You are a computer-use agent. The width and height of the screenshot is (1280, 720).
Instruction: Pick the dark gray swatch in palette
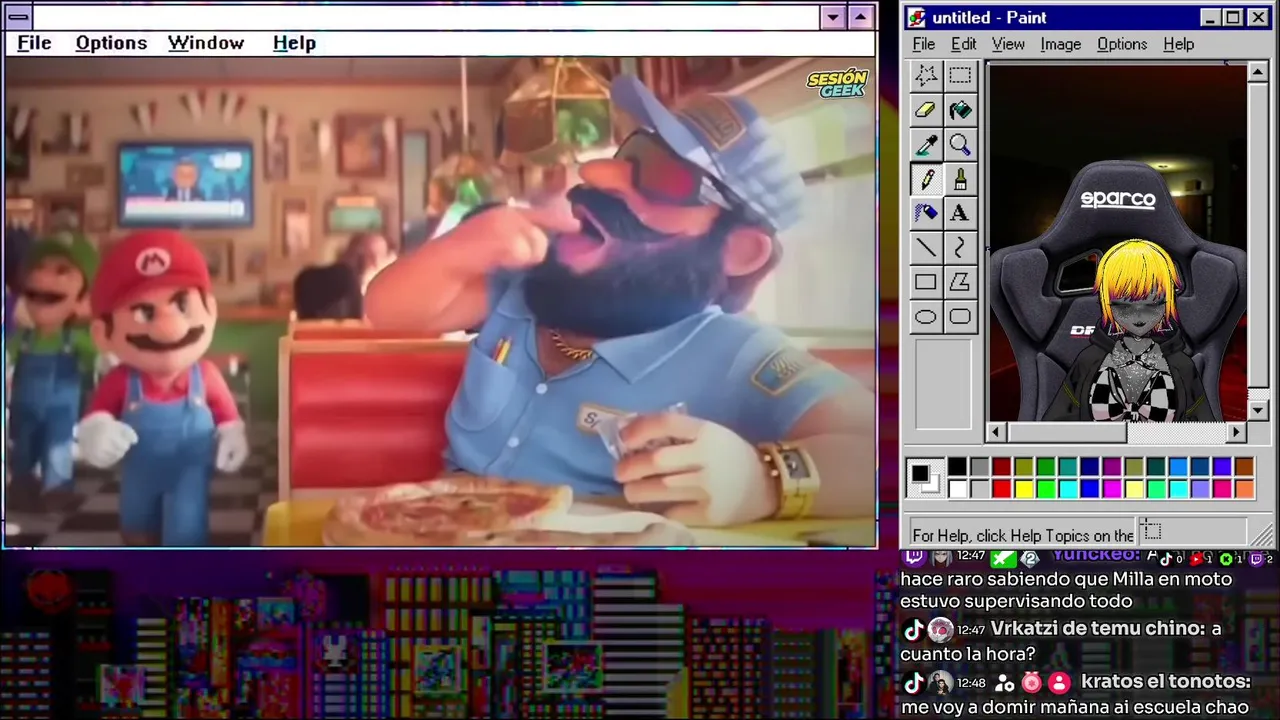(x=979, y=467)
